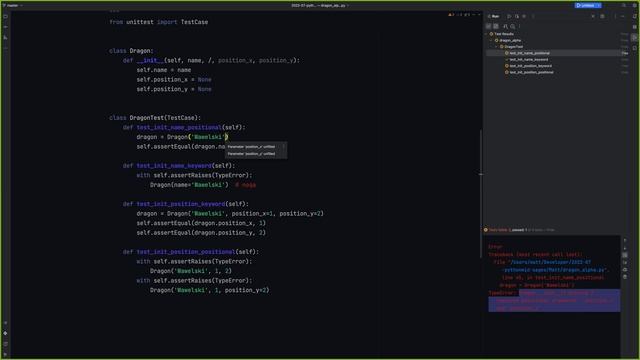Hide the Run tool window

623,16
